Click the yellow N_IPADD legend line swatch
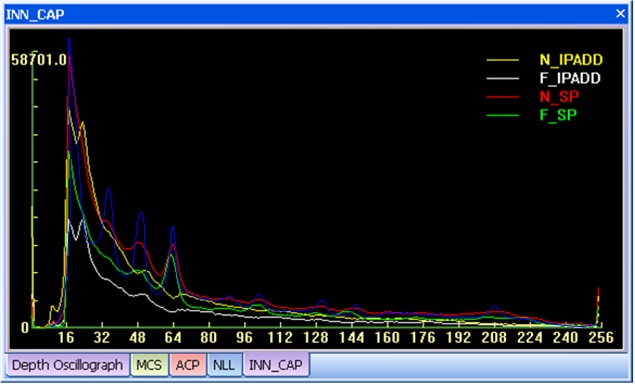The height and width of the screenshot is (384, 635). point(503,60)
